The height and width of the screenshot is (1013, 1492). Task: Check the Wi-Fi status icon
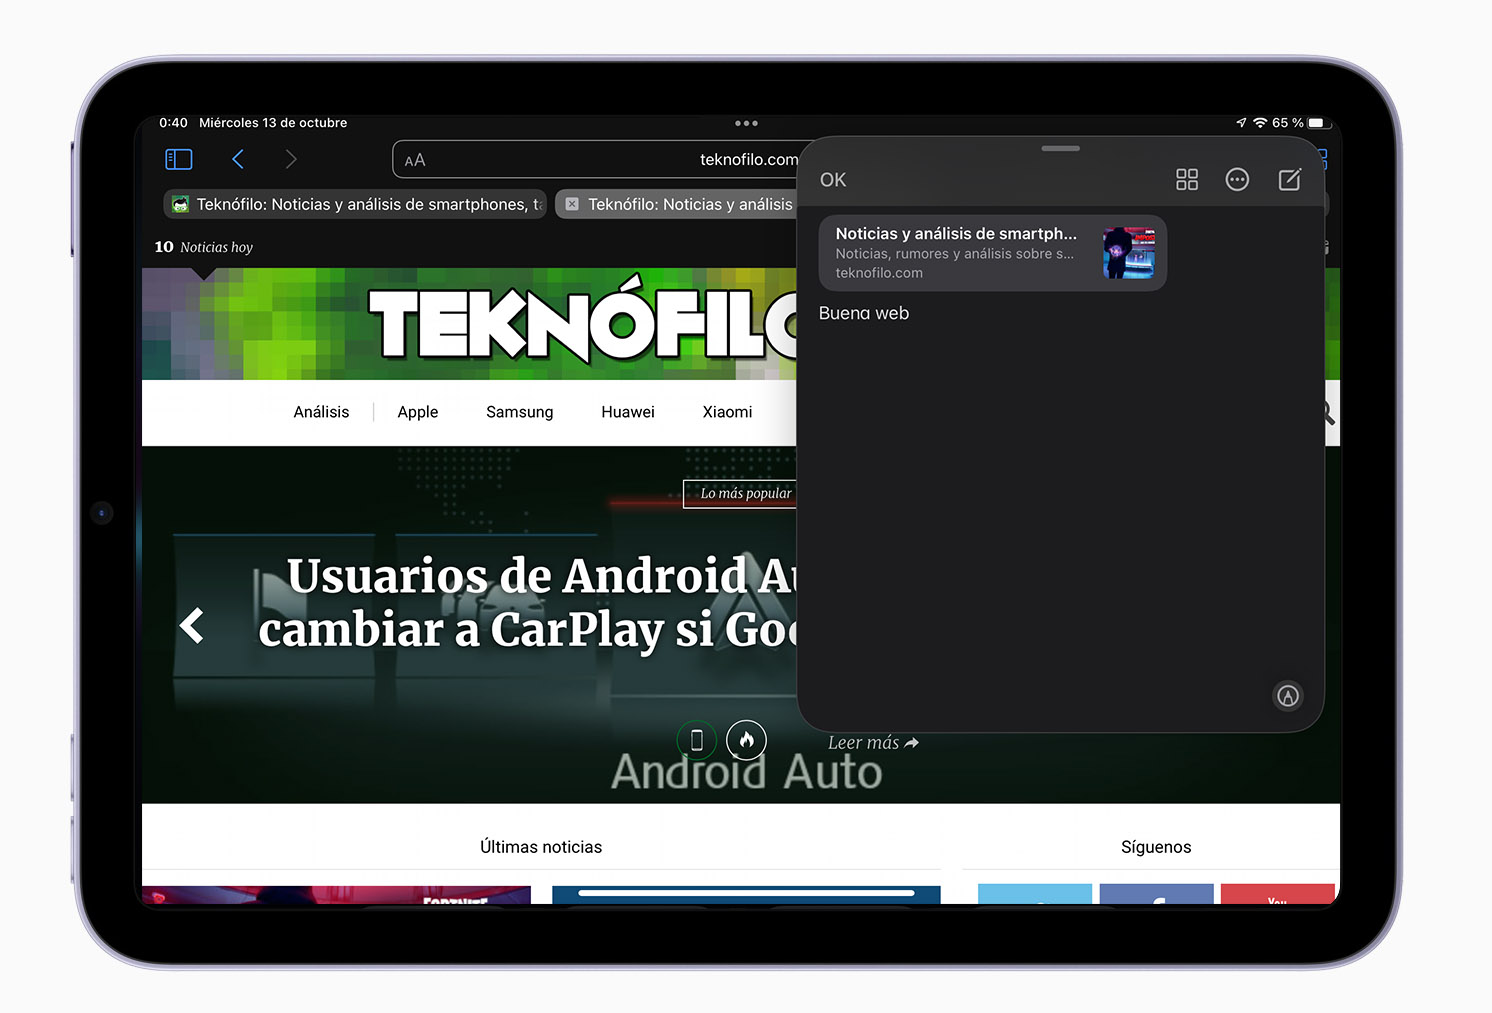pyautogui.click(x=1260, y=123)
